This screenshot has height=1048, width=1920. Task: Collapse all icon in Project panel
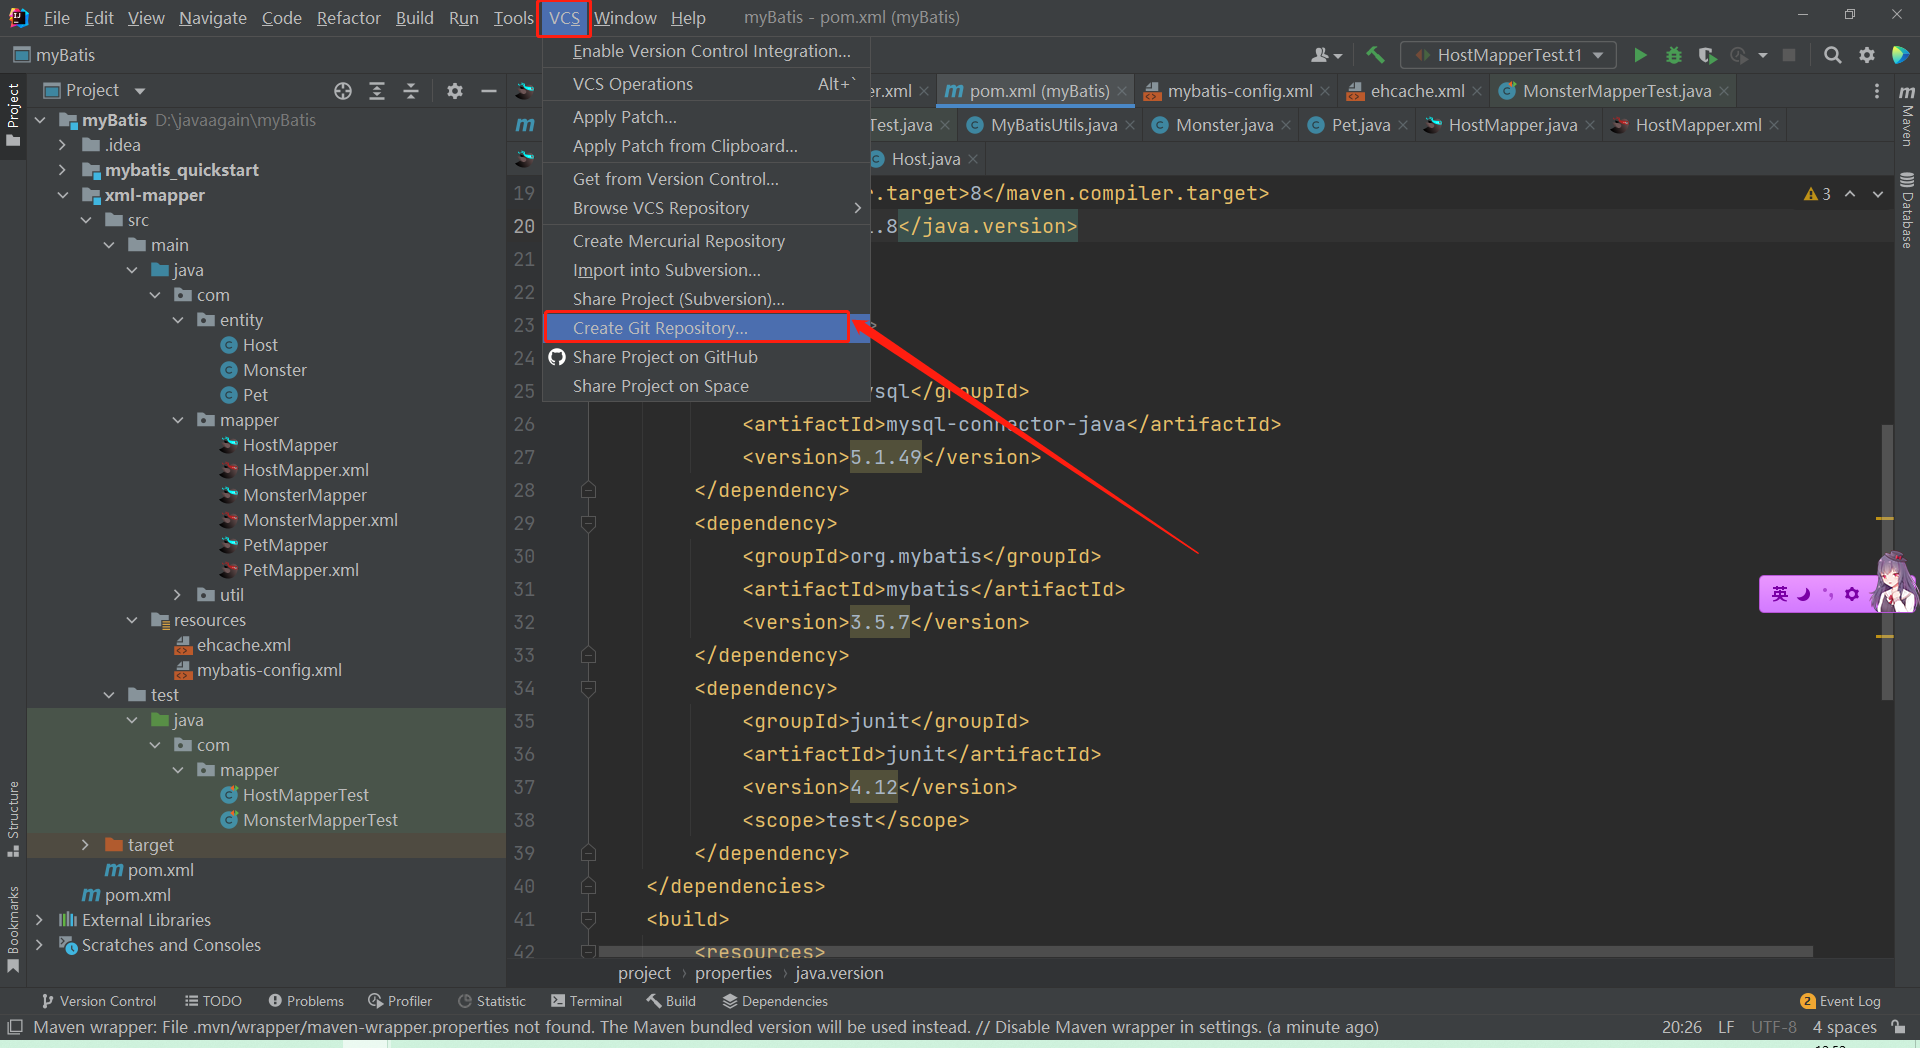pyautogui.click(x=411, y=91)
